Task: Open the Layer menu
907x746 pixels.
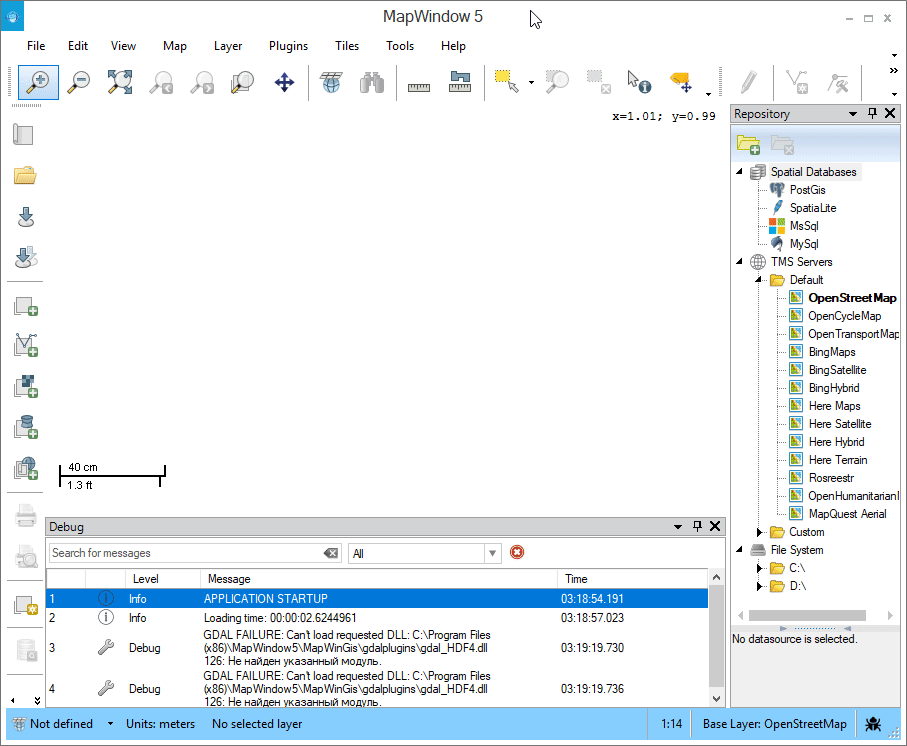Action: click(x=228, y=46)
